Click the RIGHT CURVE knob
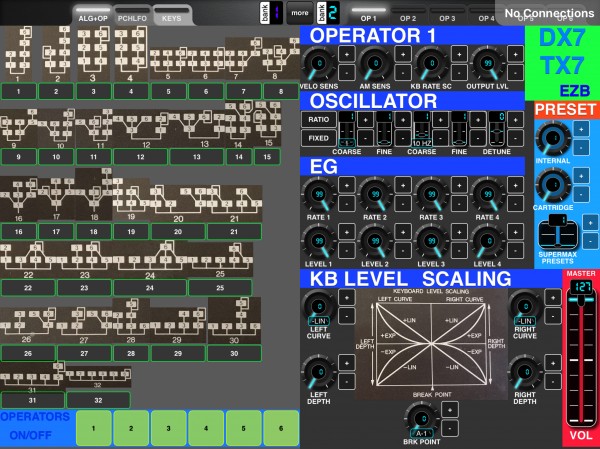 [525, 307]
